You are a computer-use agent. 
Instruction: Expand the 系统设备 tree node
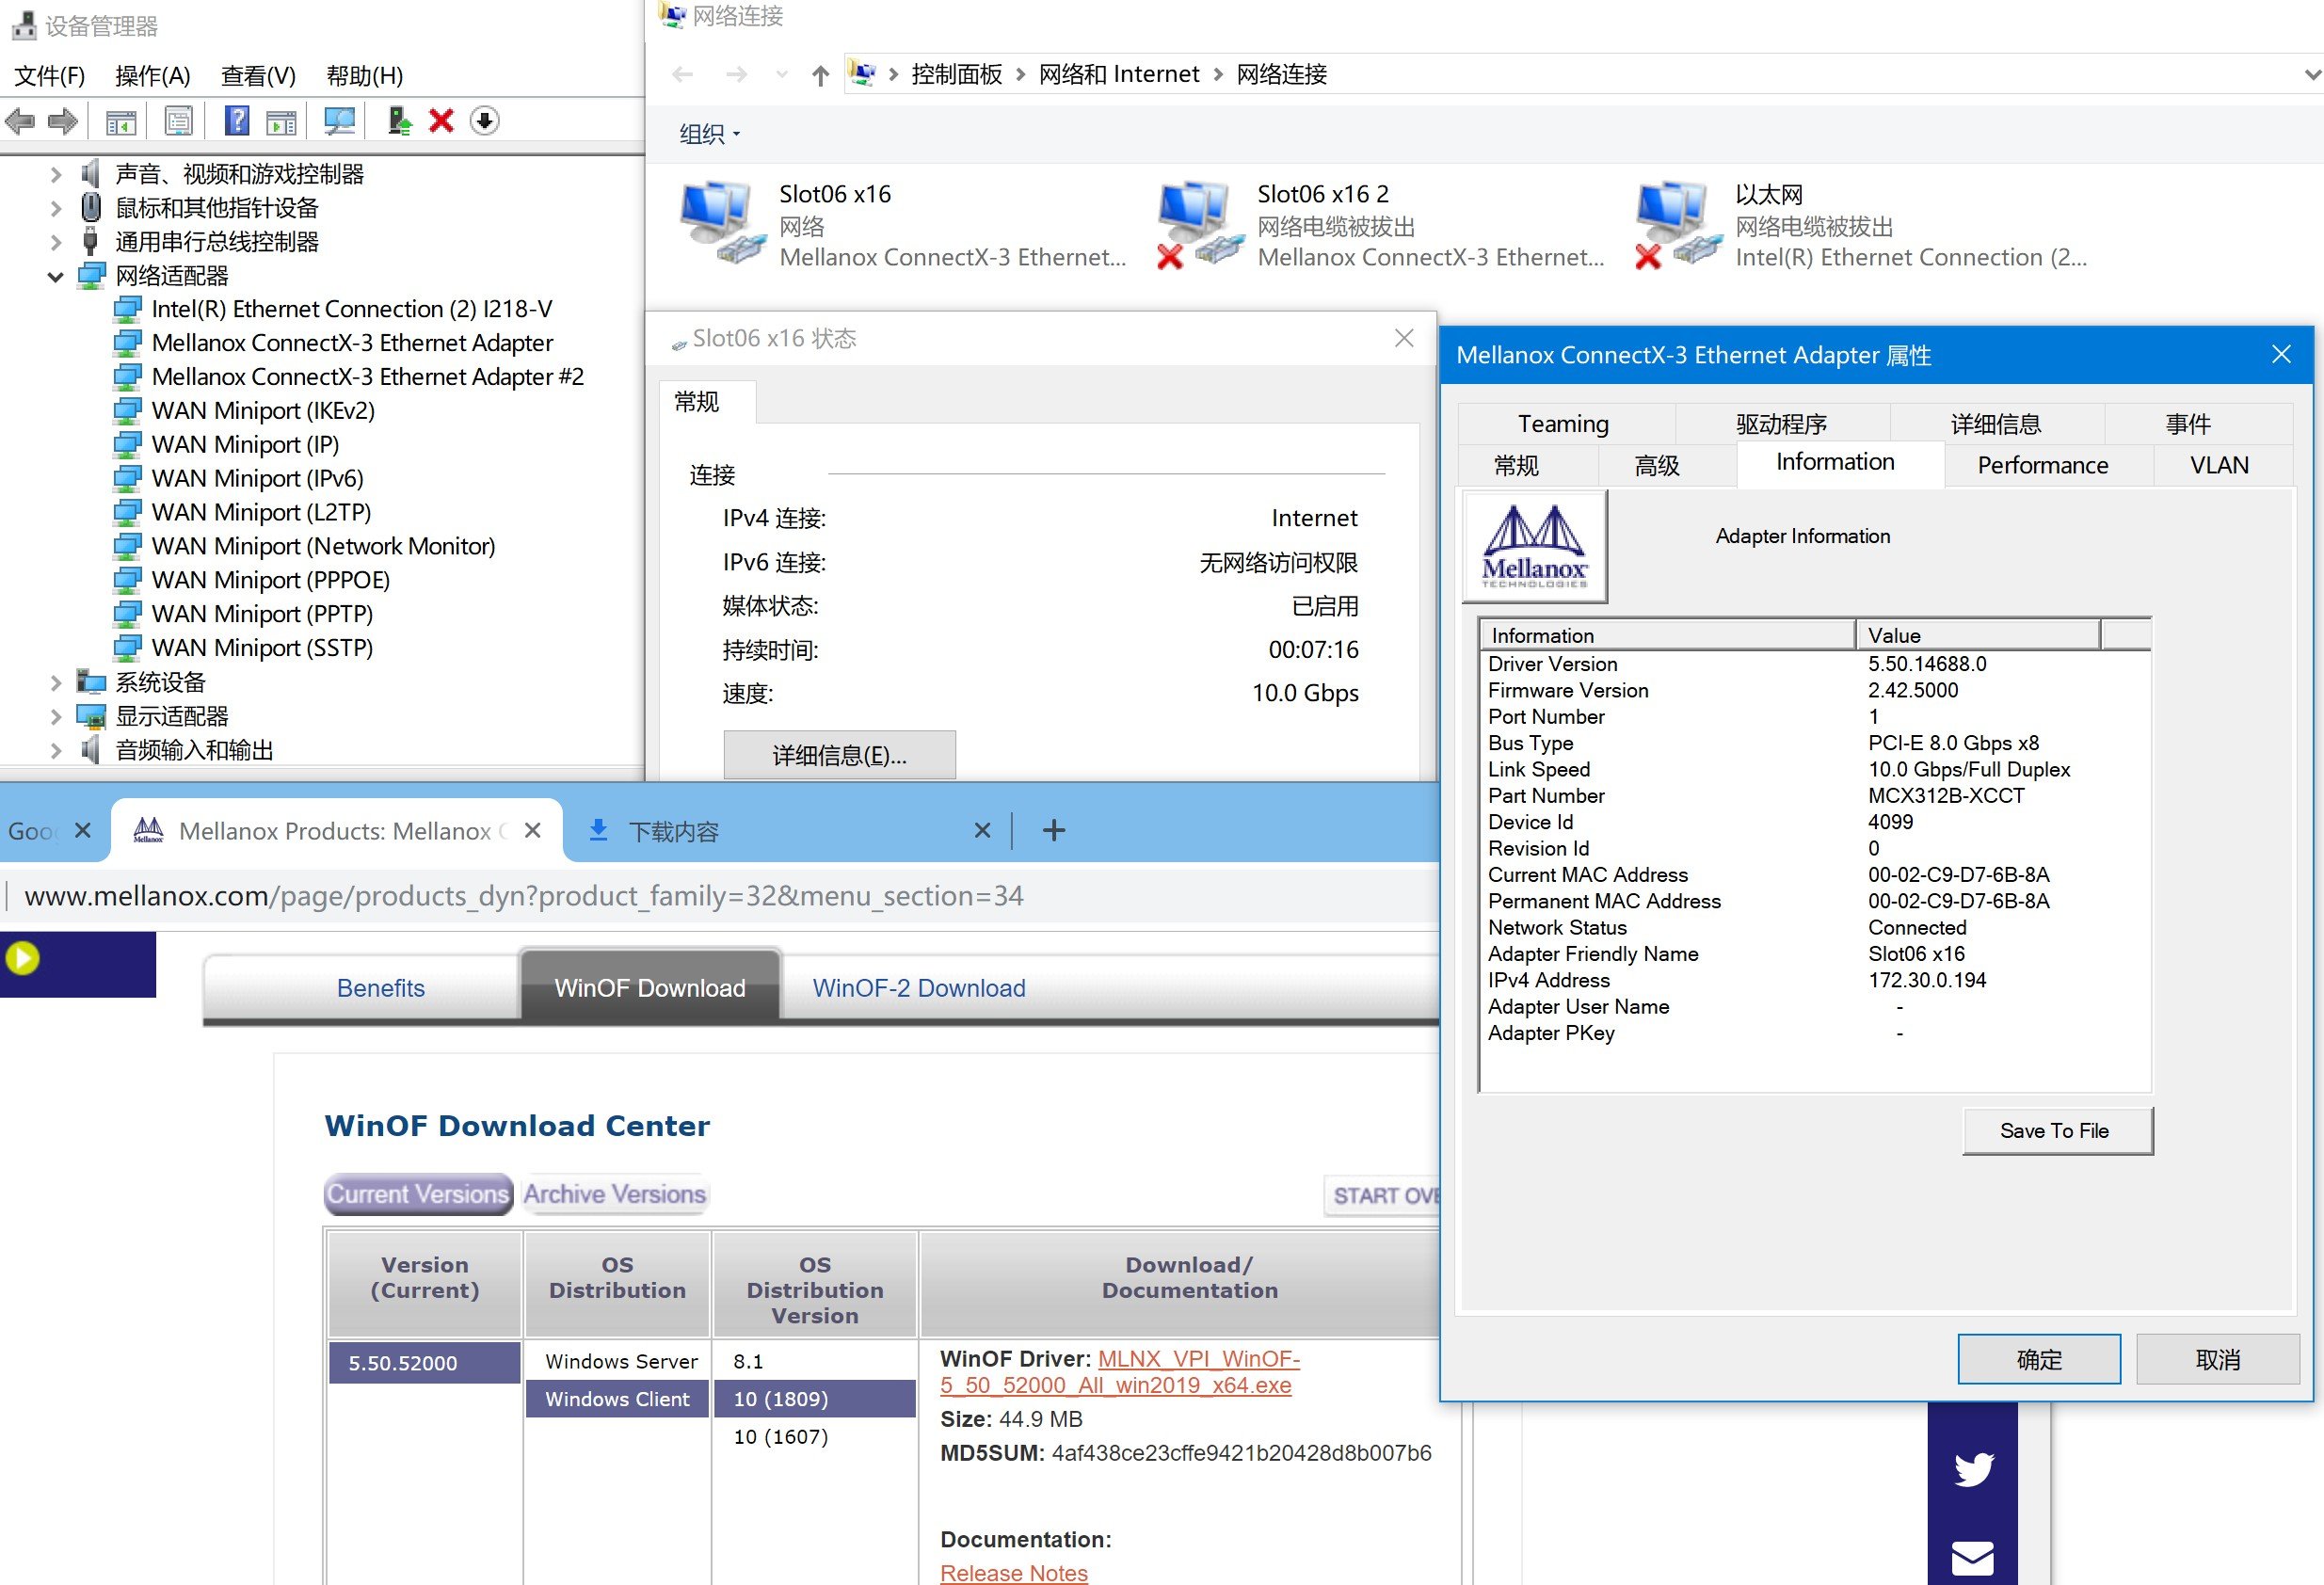[x=56, y=682]
